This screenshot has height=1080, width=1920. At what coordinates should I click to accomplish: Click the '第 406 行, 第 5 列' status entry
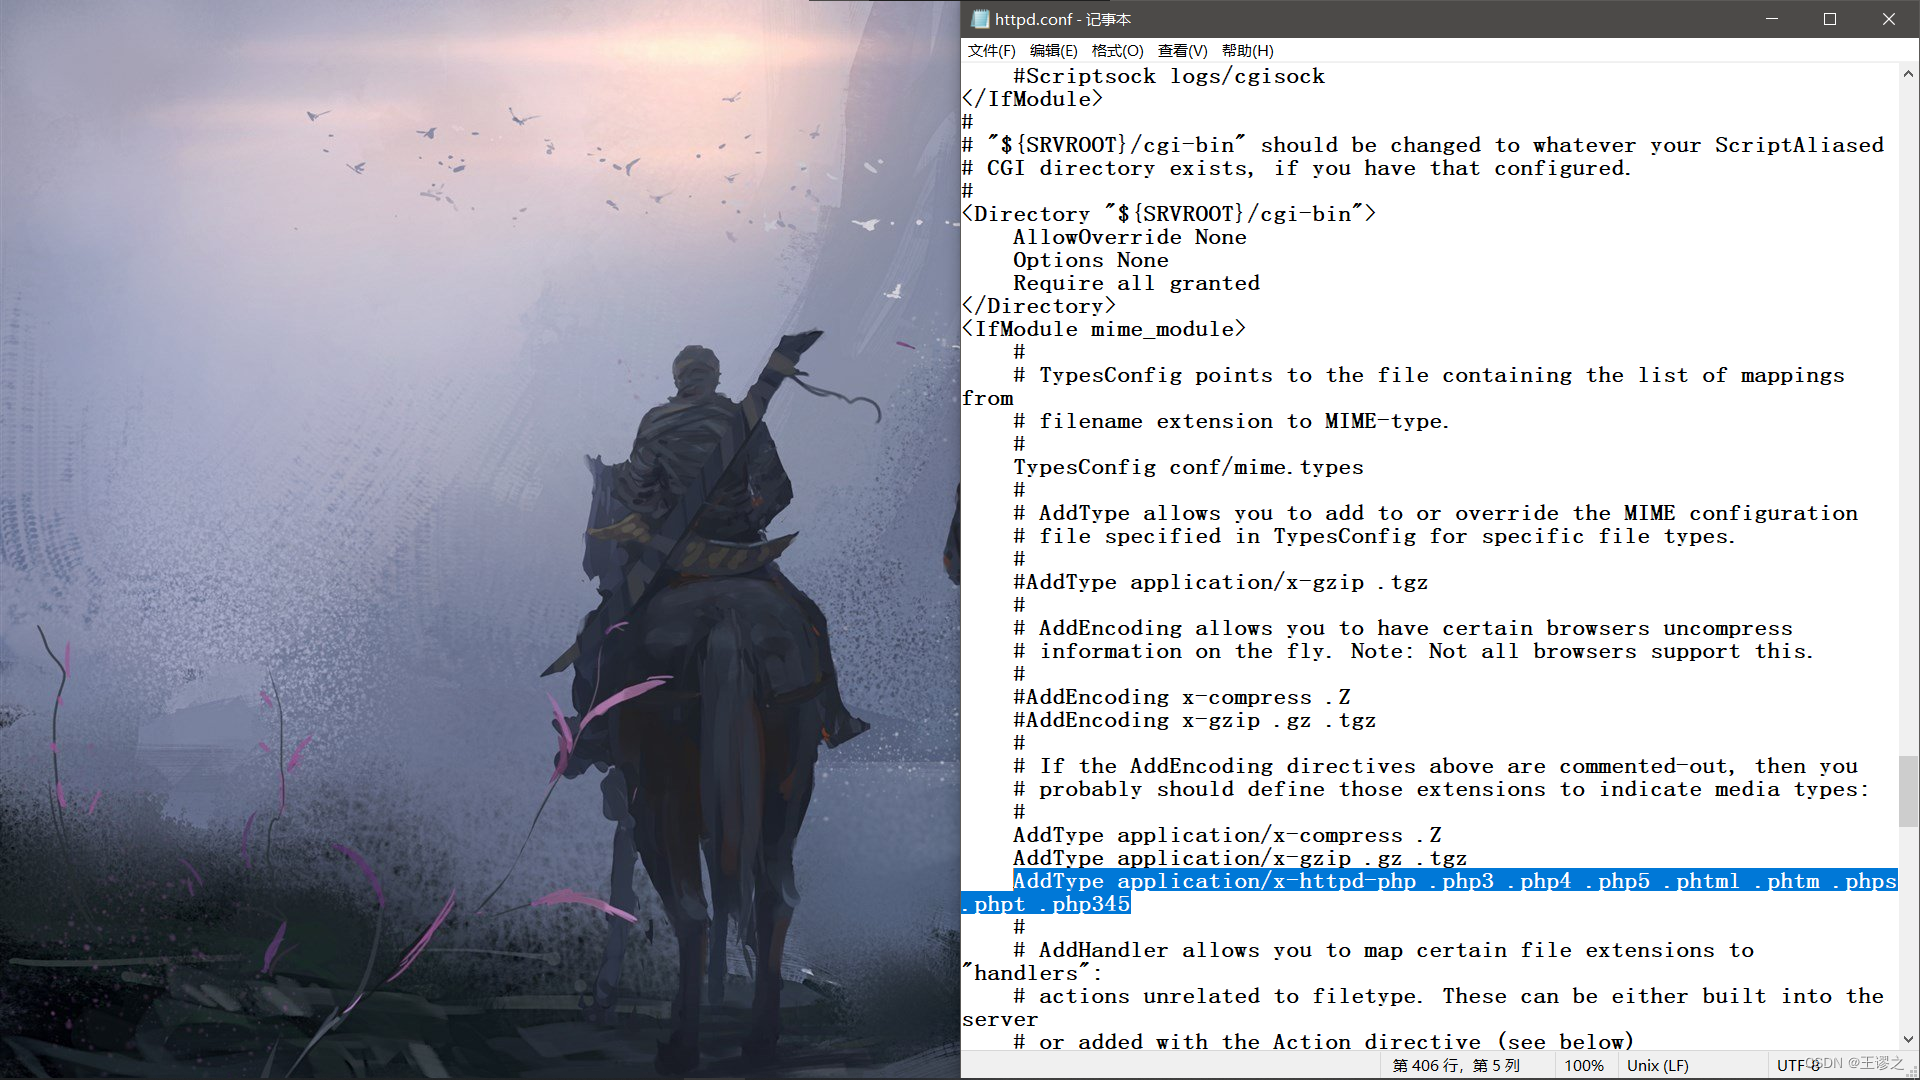1455,1065
